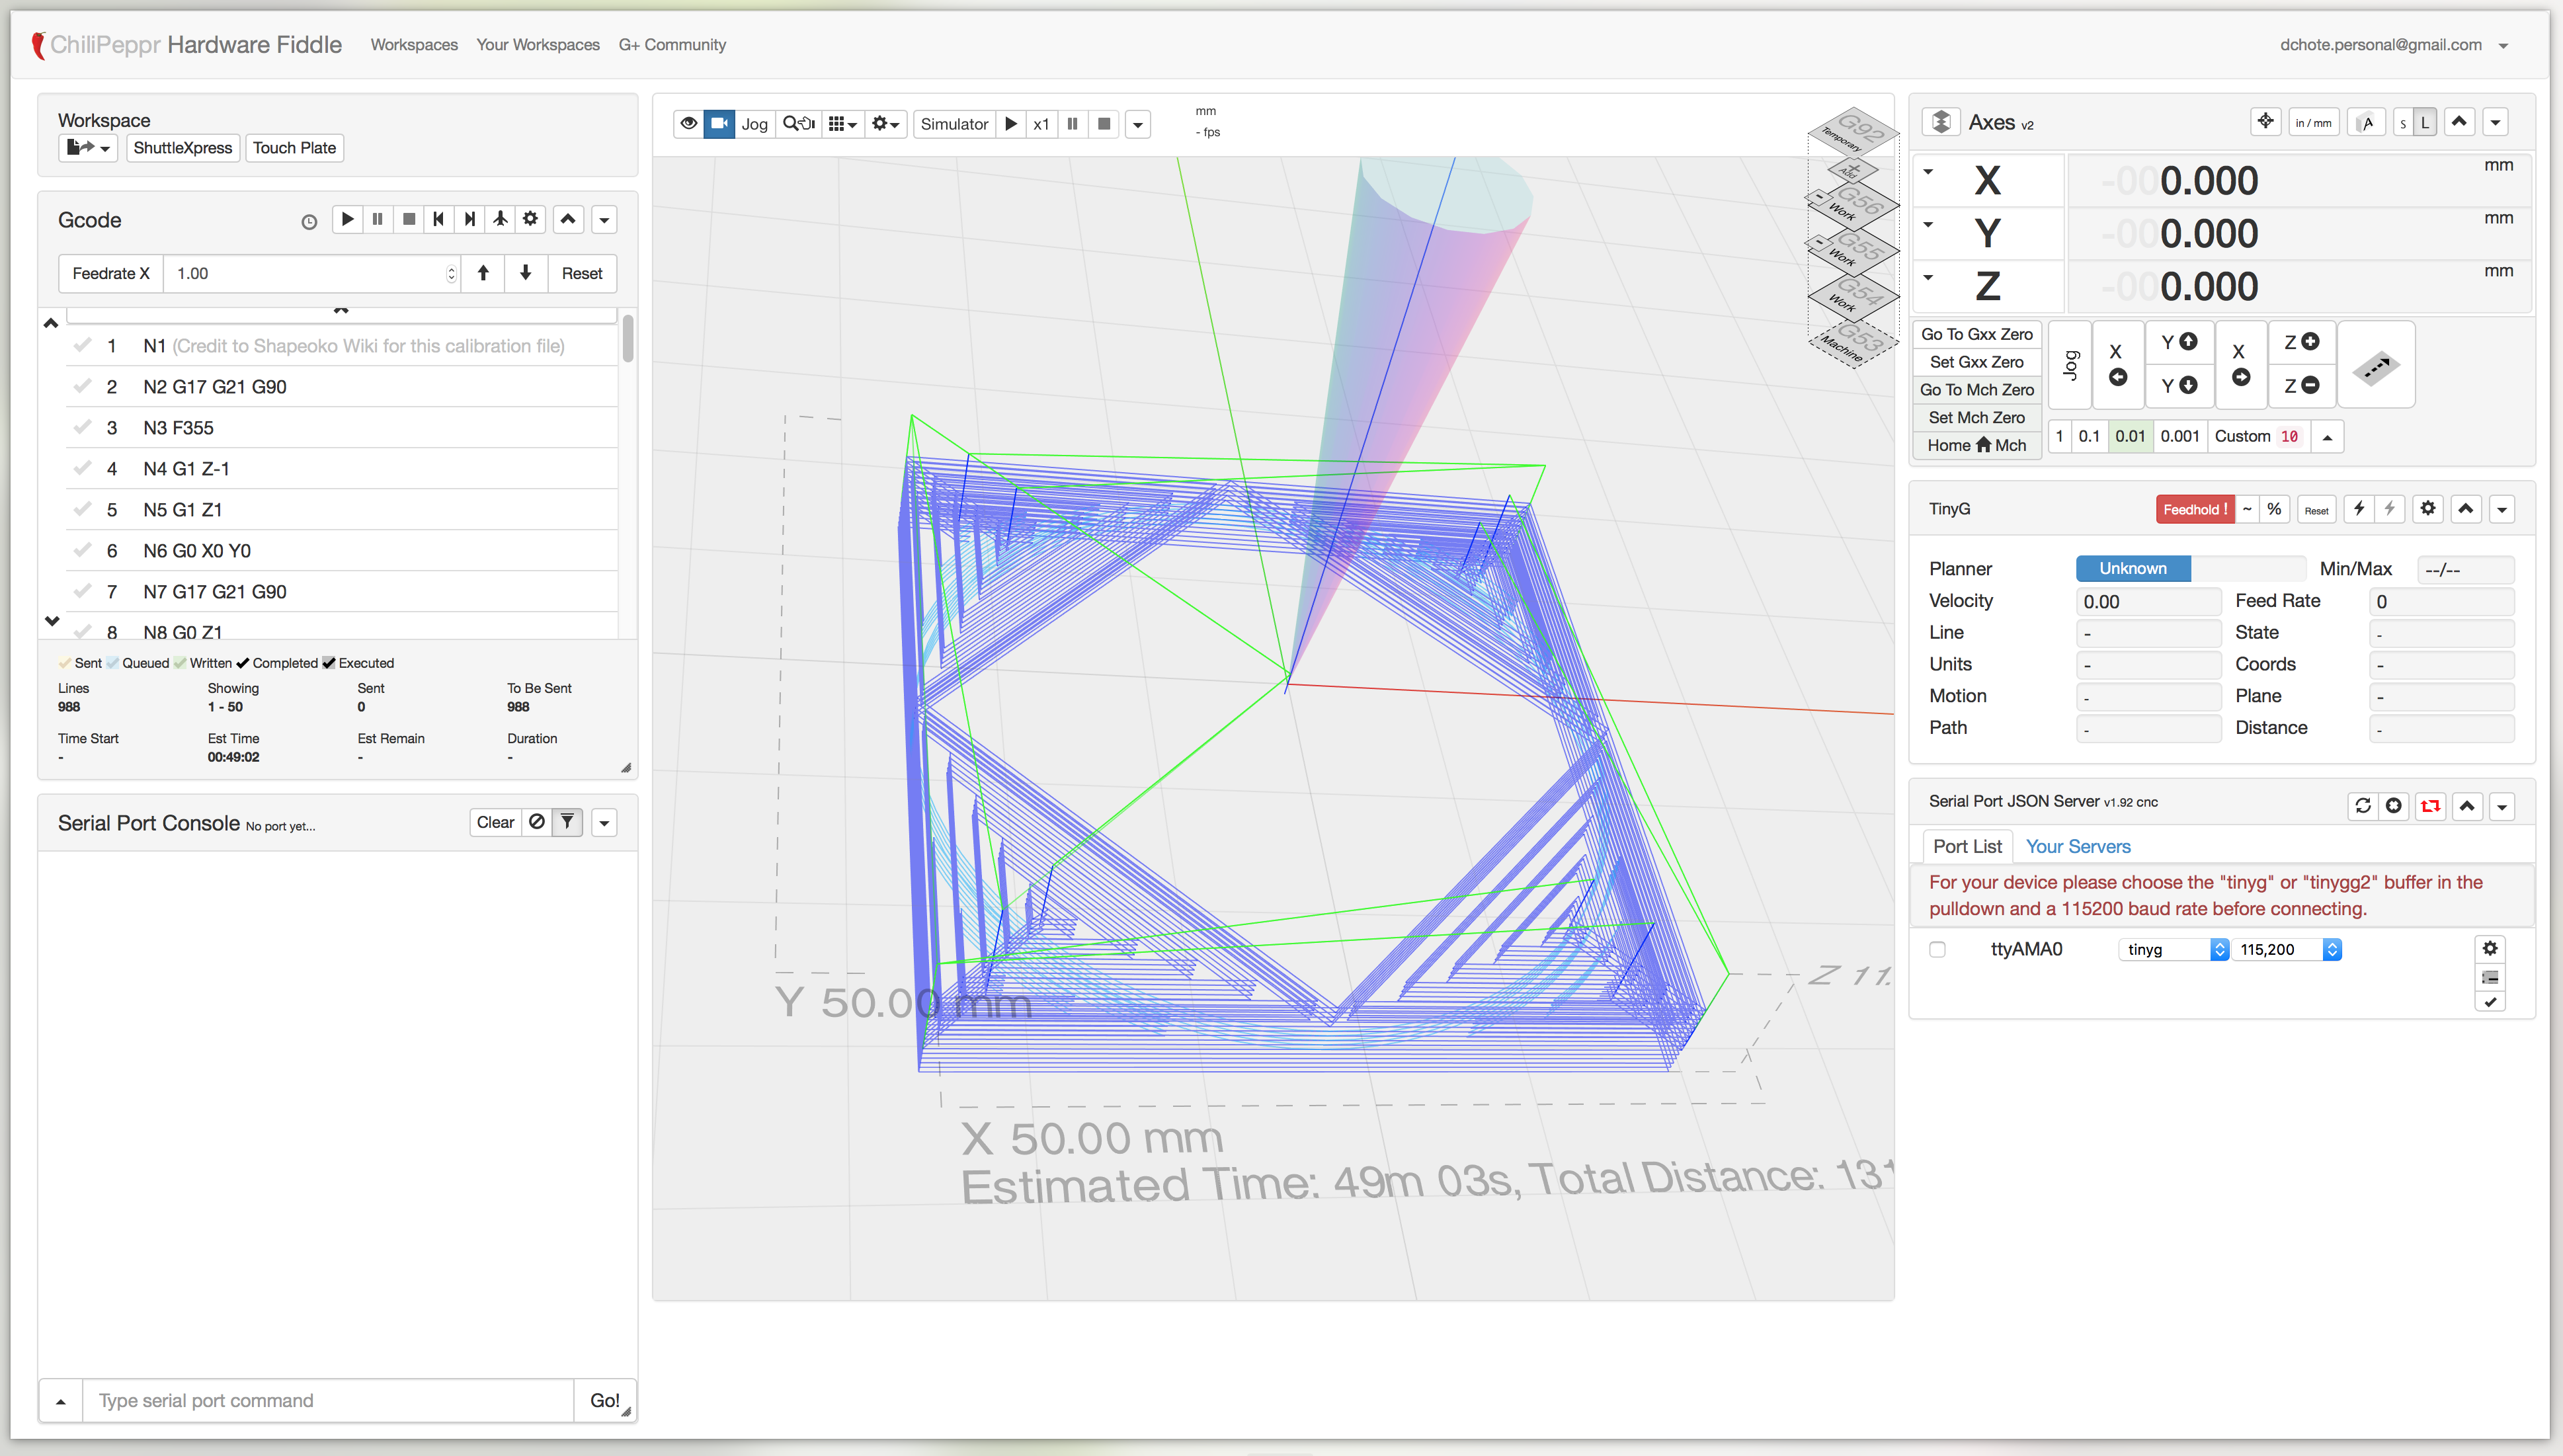Image resolution: width=2563 pixels, height=1456 pixels.
Task: Jog Z axis up with Z plus
Action: [x=2301, y=342]
